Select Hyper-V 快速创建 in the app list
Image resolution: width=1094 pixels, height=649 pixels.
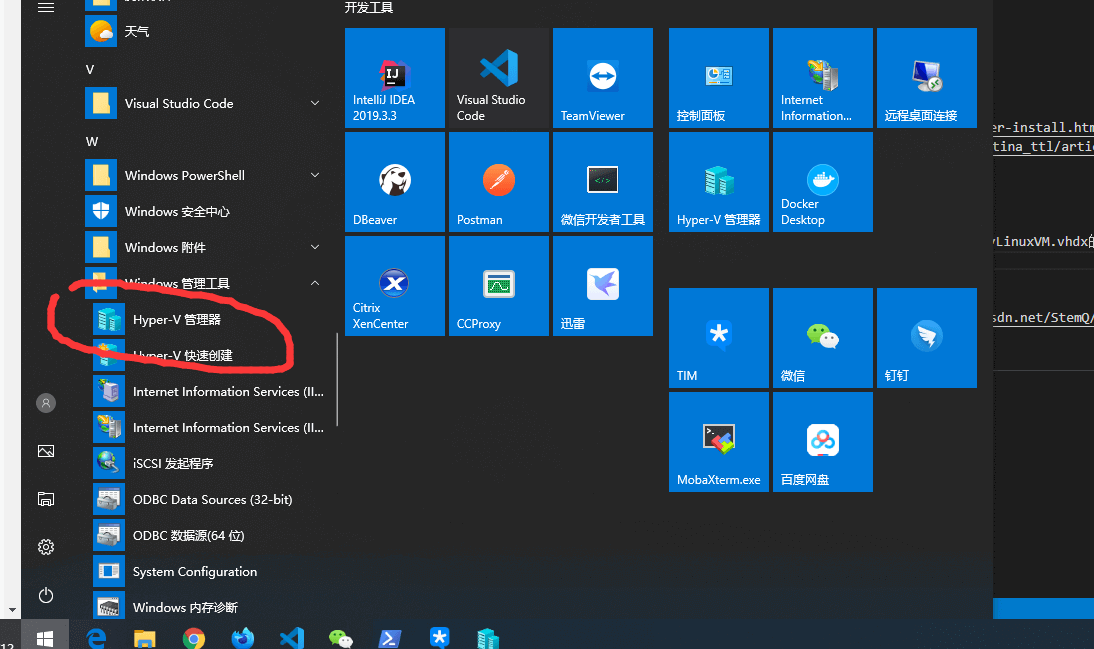coord(183,356)
